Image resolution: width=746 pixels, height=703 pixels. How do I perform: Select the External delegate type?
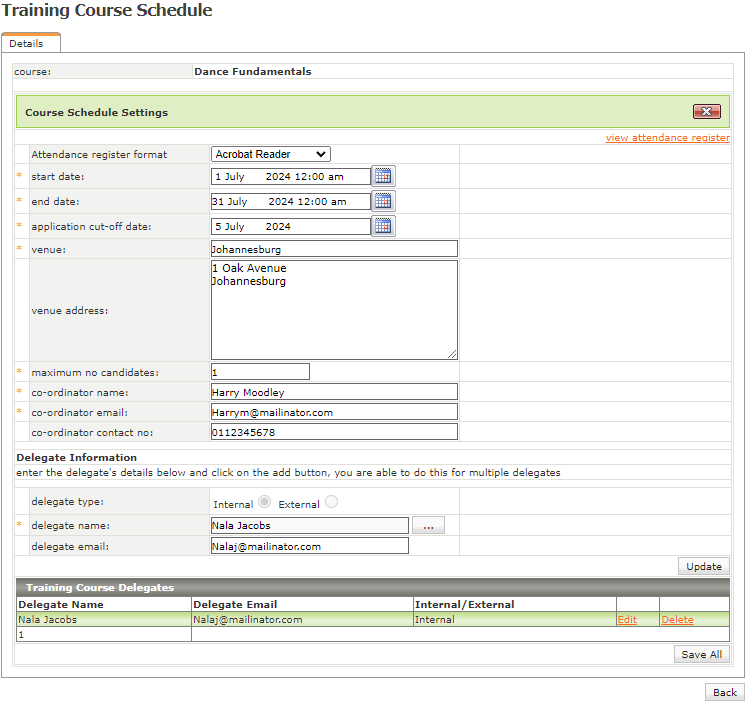[331, 503]
